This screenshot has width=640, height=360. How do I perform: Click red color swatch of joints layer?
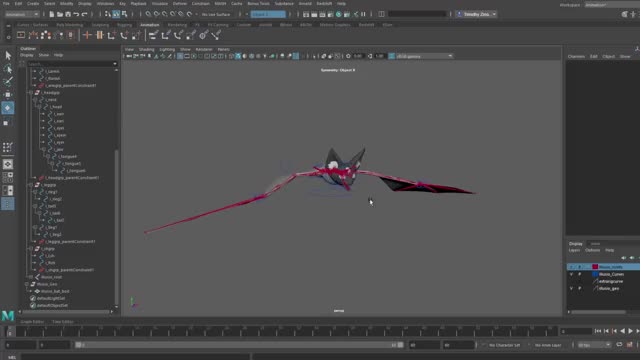coord(595,267)
